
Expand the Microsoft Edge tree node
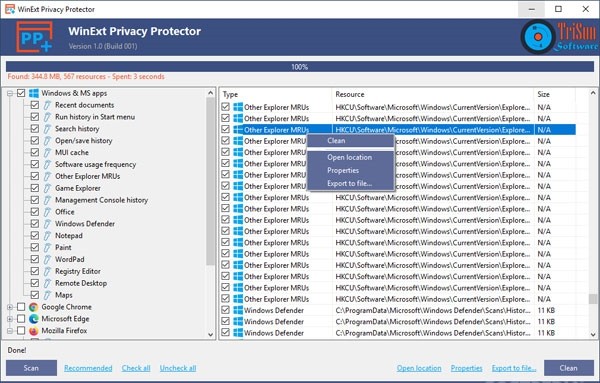tap(10, 319)
